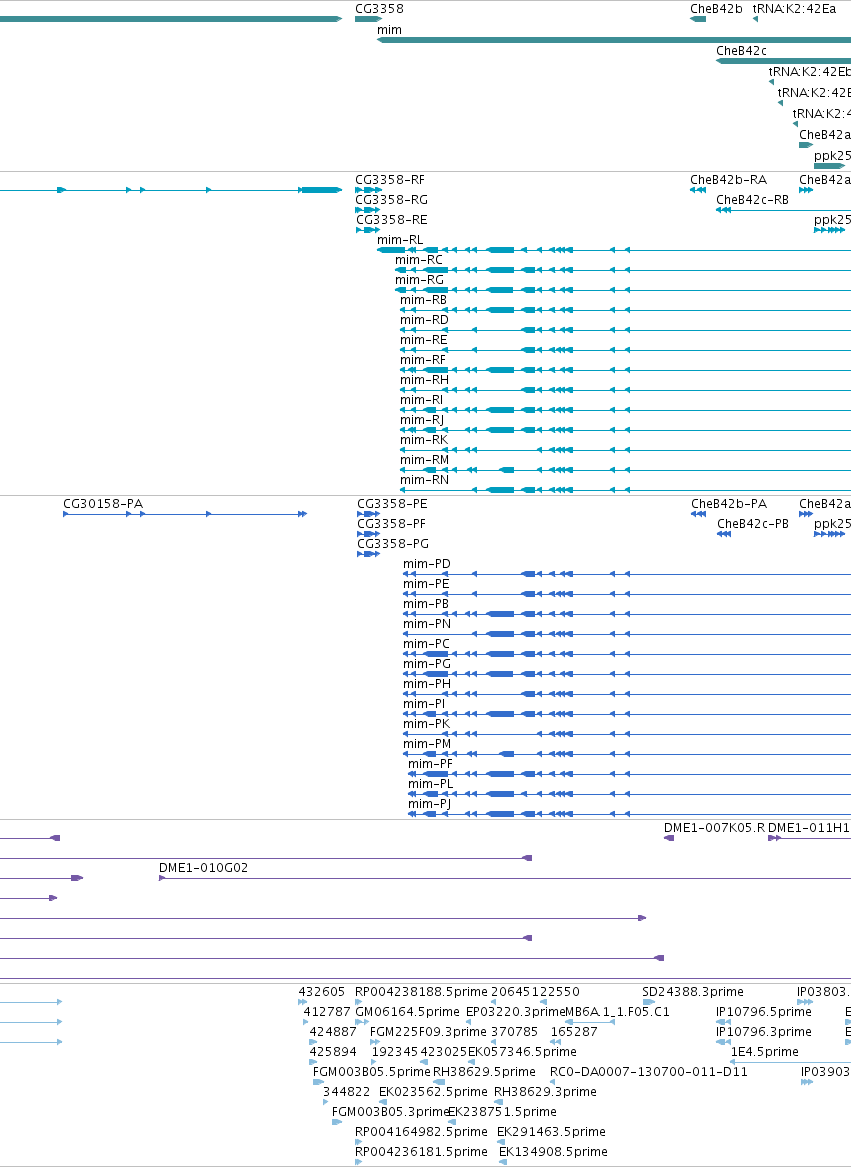Image resolution: width=851 pixels, height=1167 pixels.
Task: Select the EP03220.3prime EST label
Action: (515, 1012)
